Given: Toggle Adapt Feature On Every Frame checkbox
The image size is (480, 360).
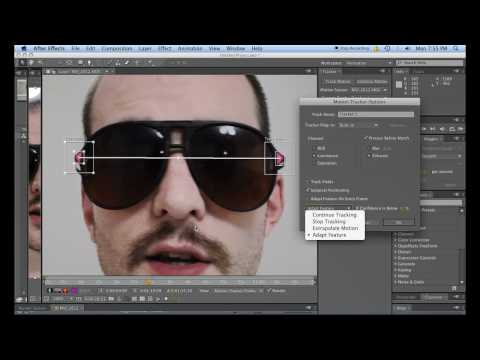Looking at the screenshot, I should point(308,198).
